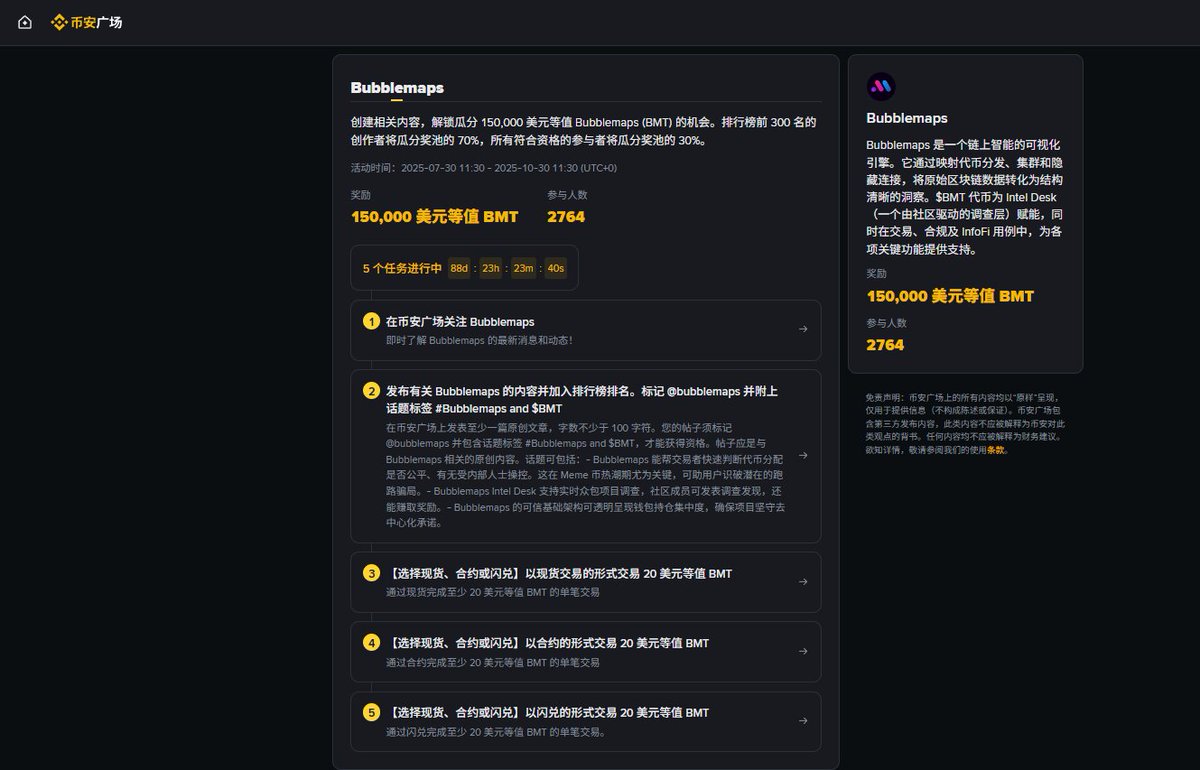Open task 以合约的形式交易 20 美元等值 BMT
This screenshot has width=1200, height=770.
coord(586,652)
